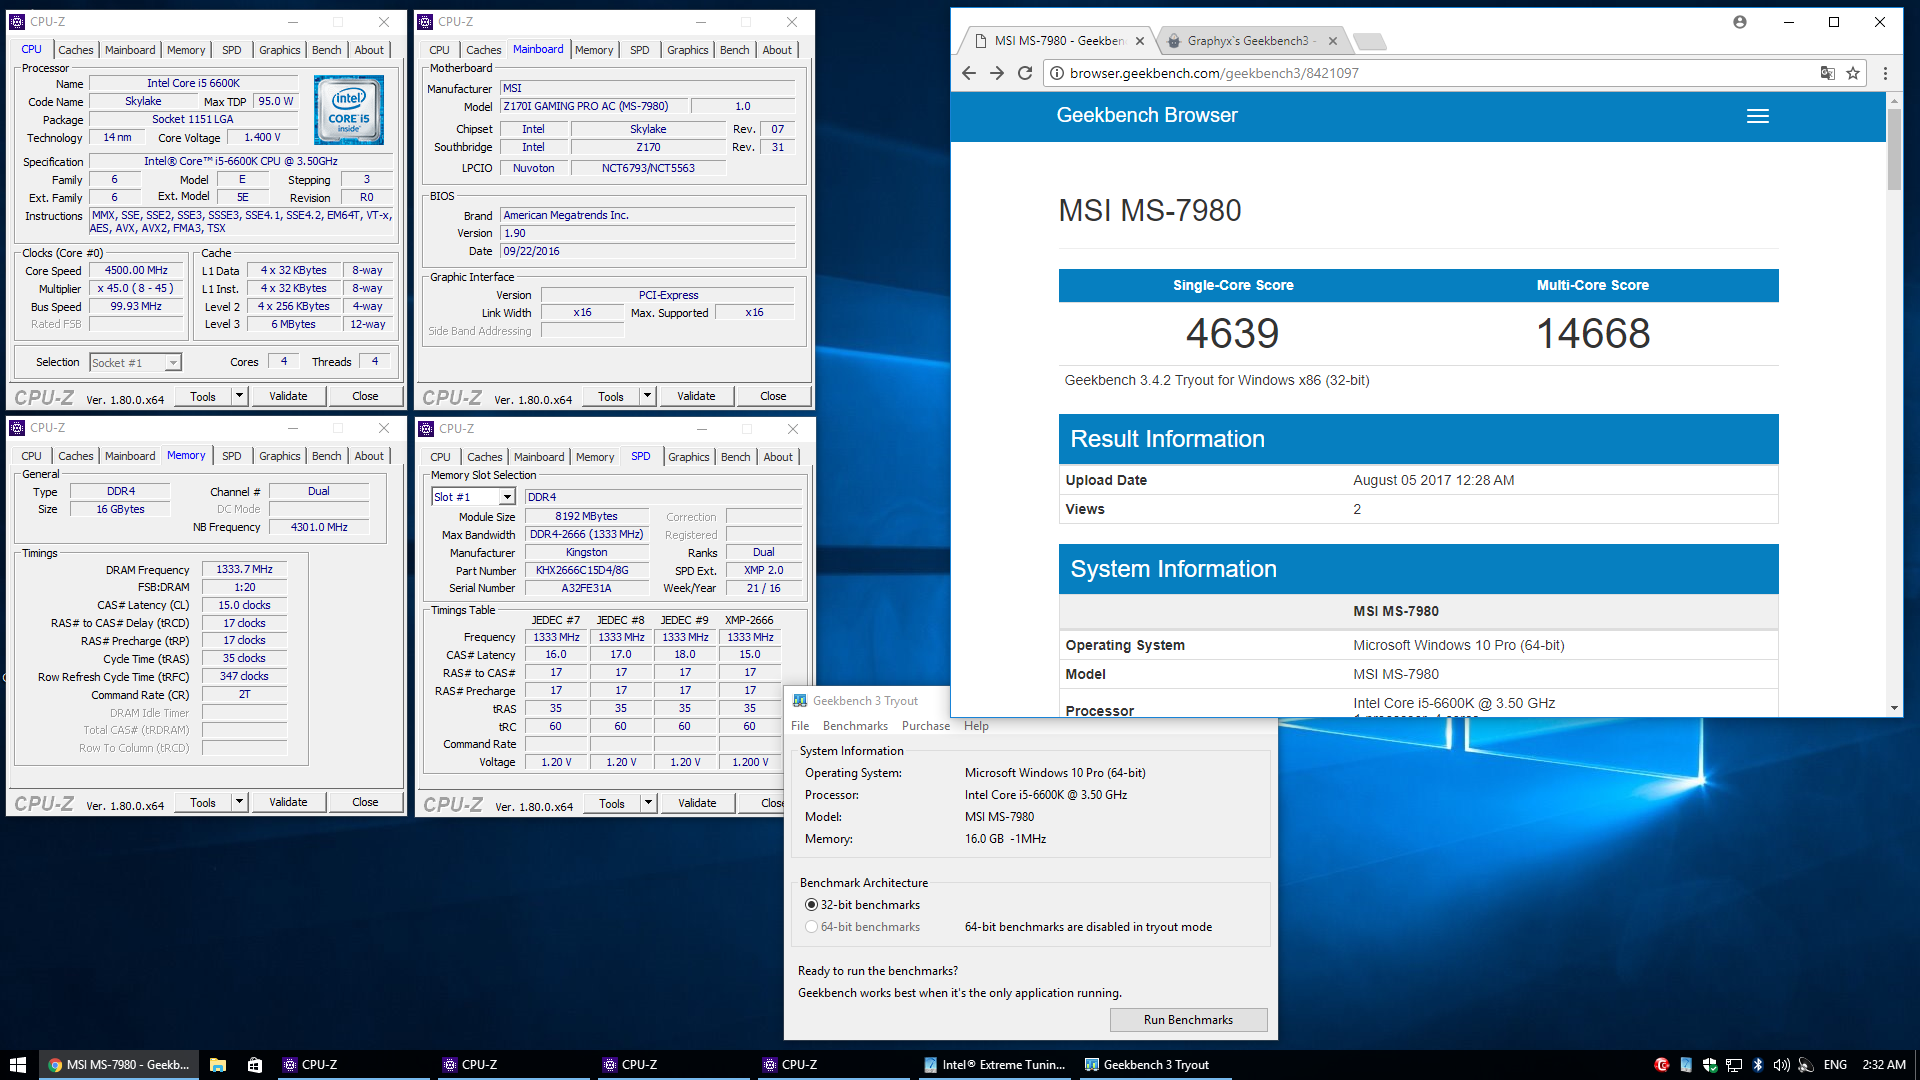Viewport: 1920px width, 1080px height.
Task: Open File Explorer from the taskbar
Action: (218, 1065)
